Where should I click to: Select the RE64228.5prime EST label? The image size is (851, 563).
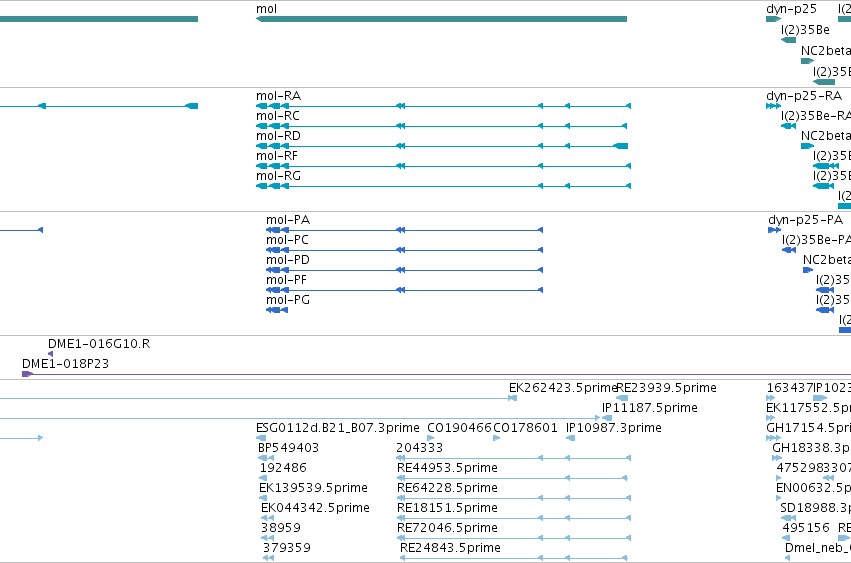pos(447,488)
